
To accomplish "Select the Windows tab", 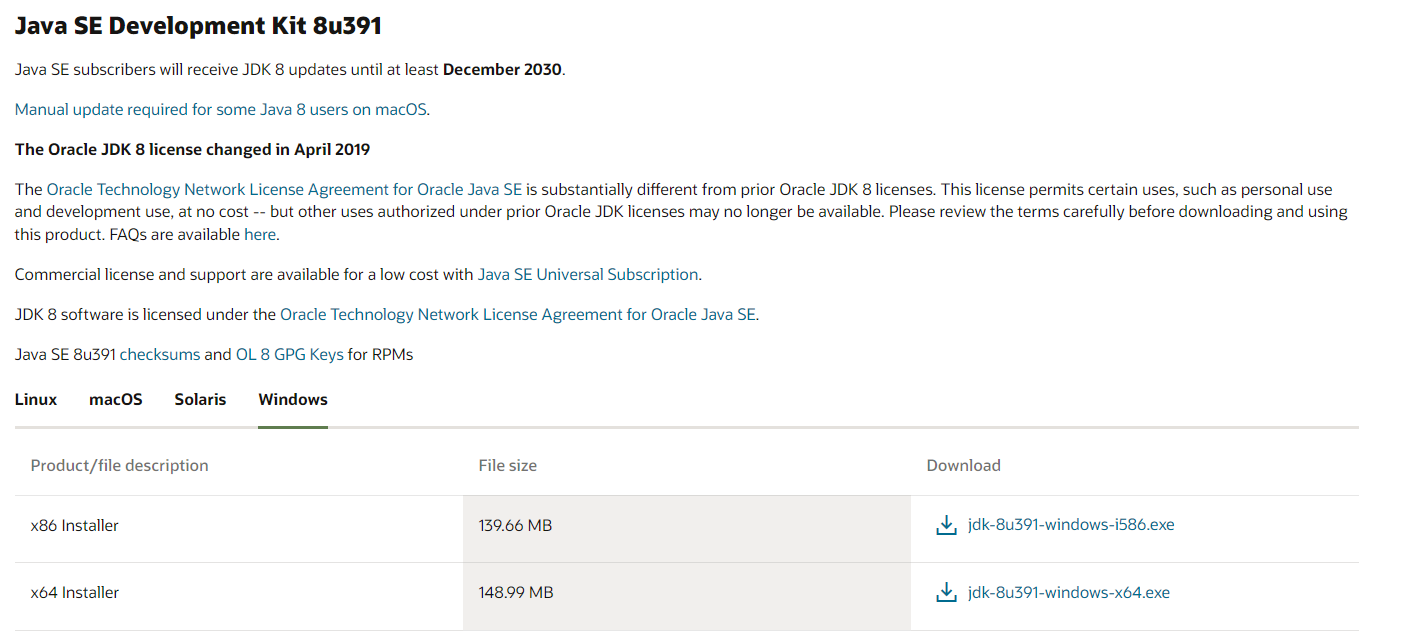I will tap(293, 399).
